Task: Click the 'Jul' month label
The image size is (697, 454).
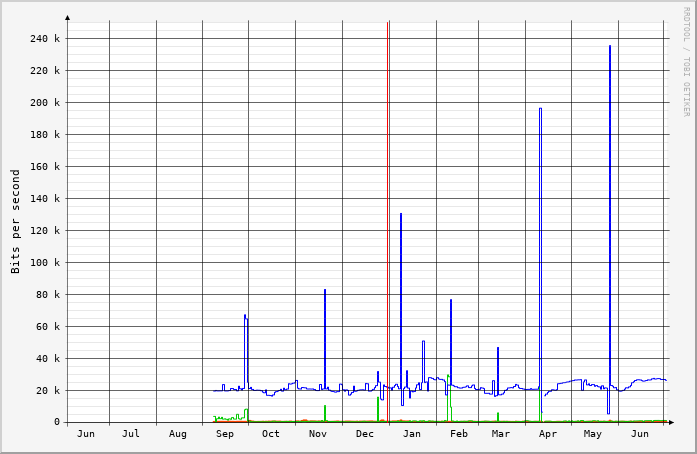Action: click(x=131, y=434)
